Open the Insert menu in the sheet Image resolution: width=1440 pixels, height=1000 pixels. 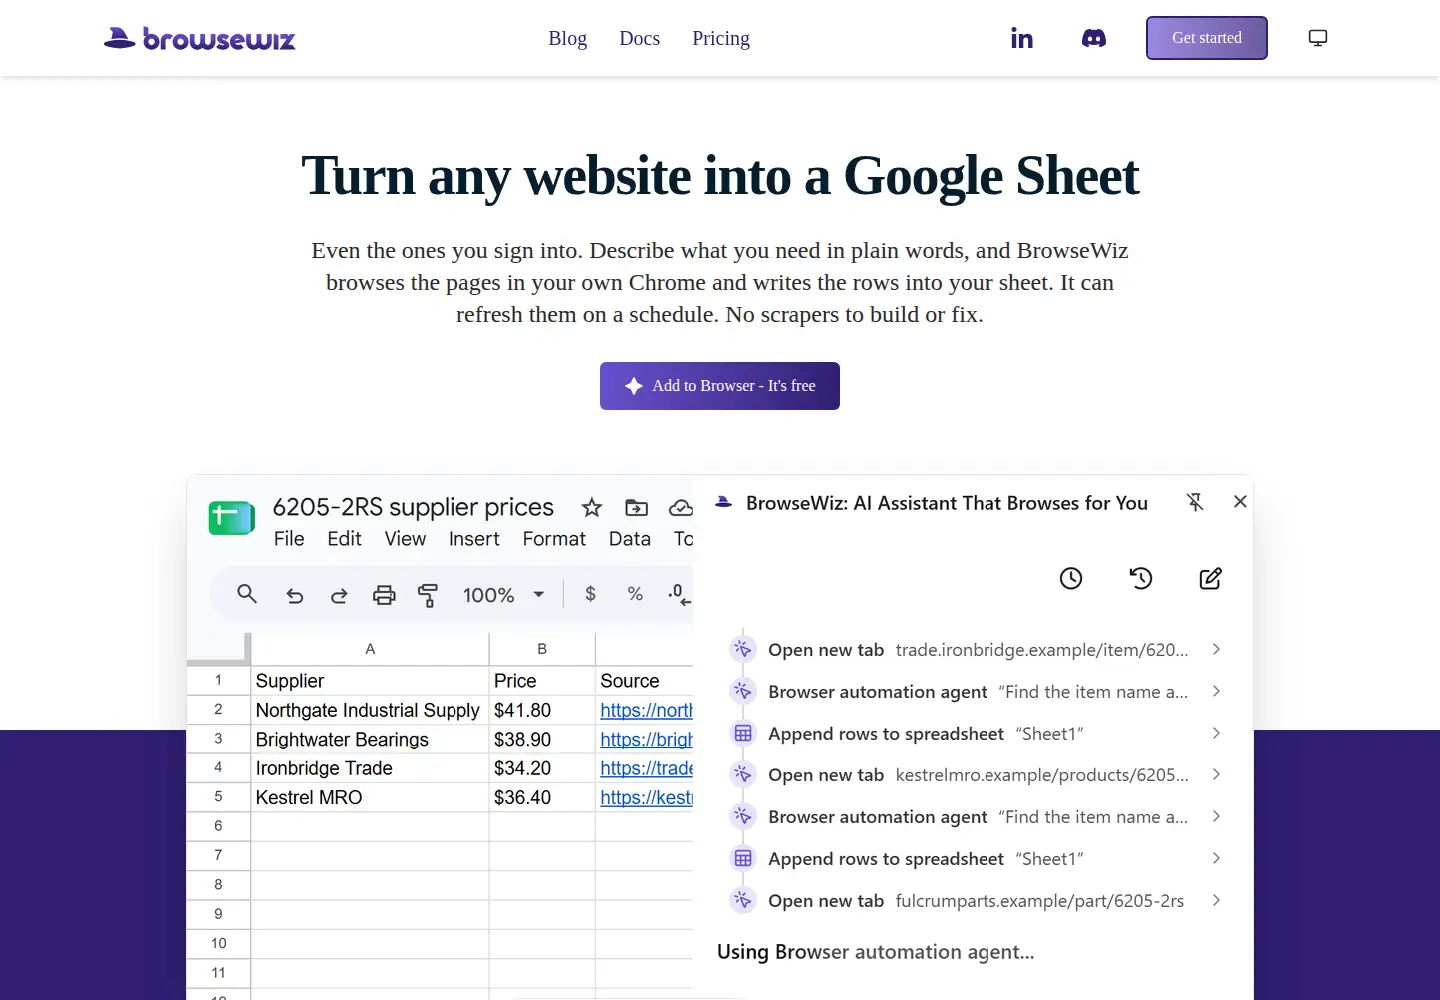[474, 539]
